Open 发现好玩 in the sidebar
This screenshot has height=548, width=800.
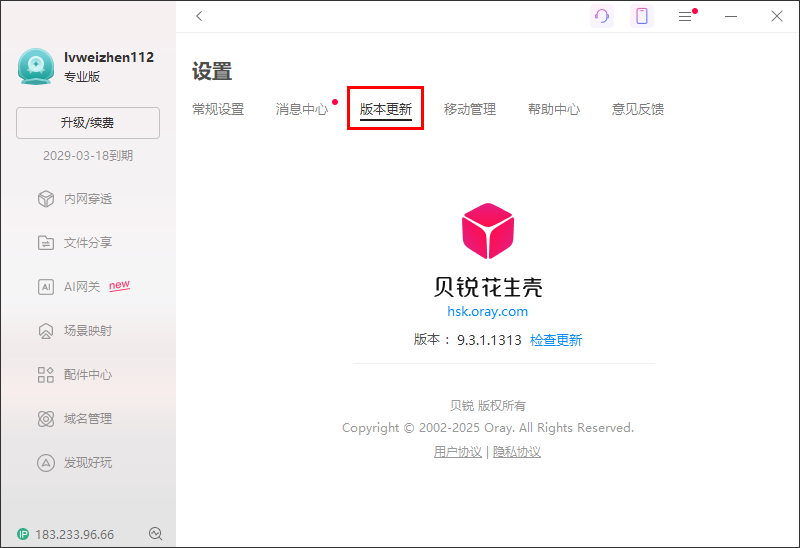88,463
